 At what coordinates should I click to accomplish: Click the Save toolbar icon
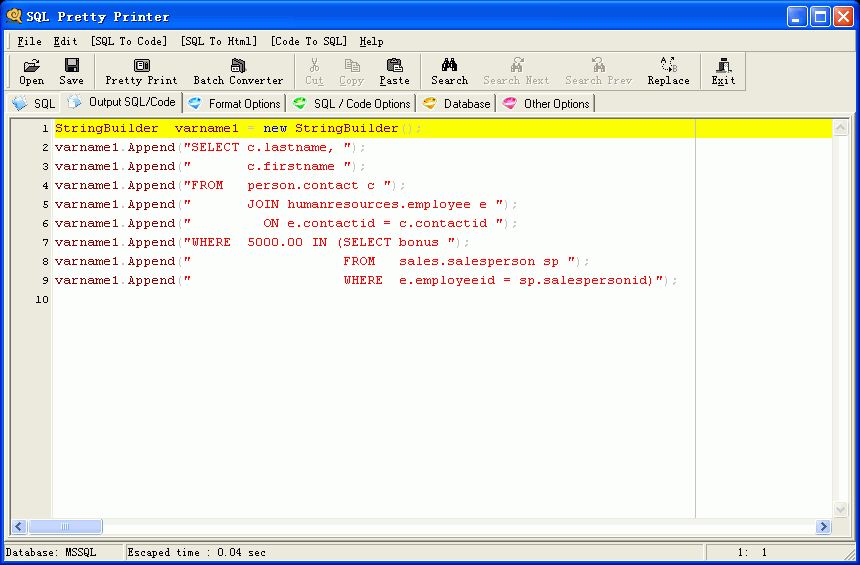tap(71, 71)
